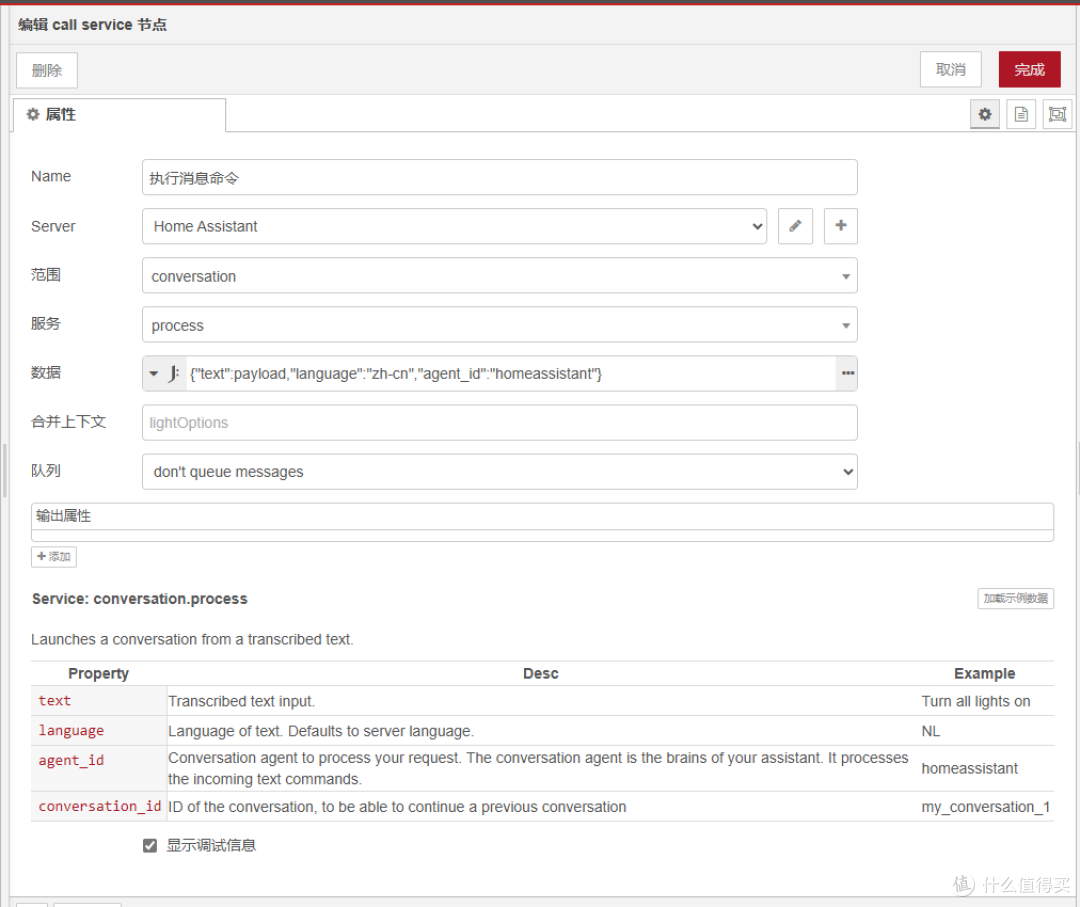This screenshot has width=1080, height=907.
Task: Click the 'my_conversation_1' example value
Action: [986, 806]
